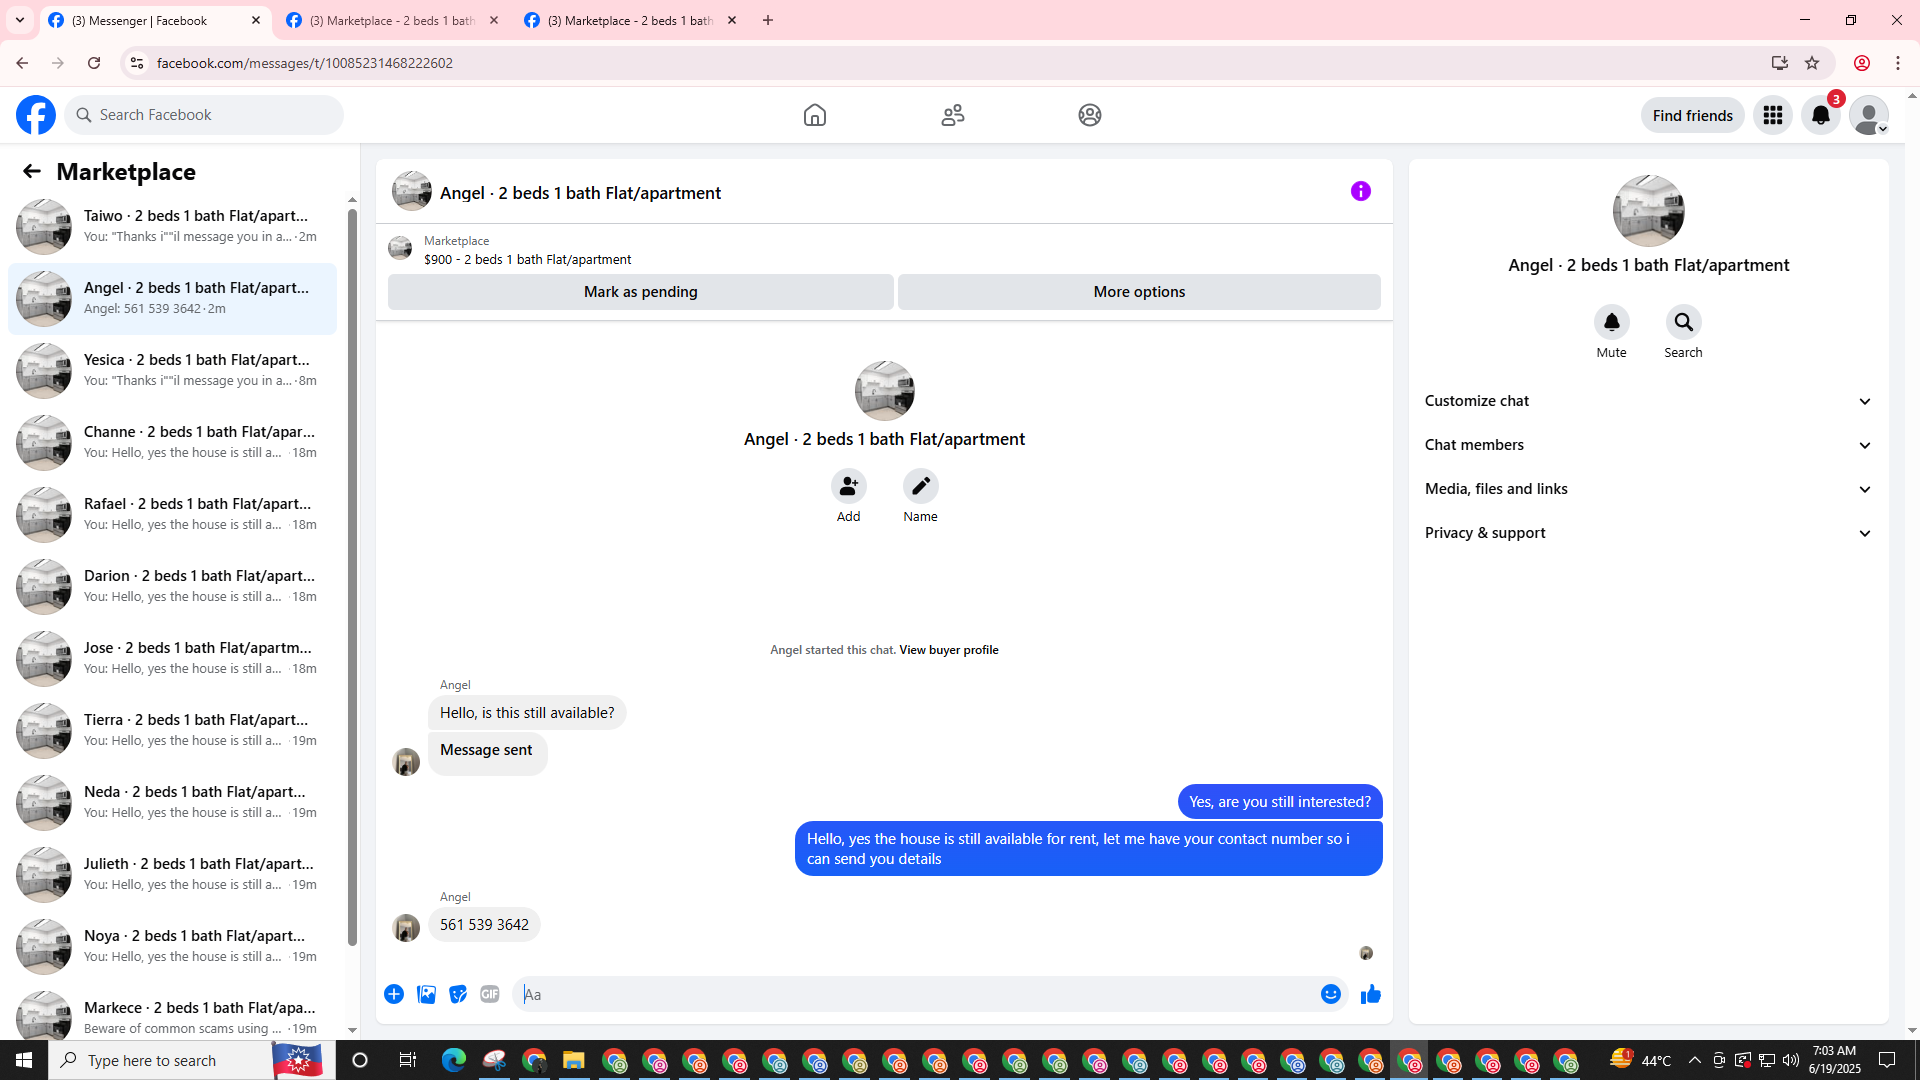Open conversation information icon

pyautogui.click(x=1361, y=191)
